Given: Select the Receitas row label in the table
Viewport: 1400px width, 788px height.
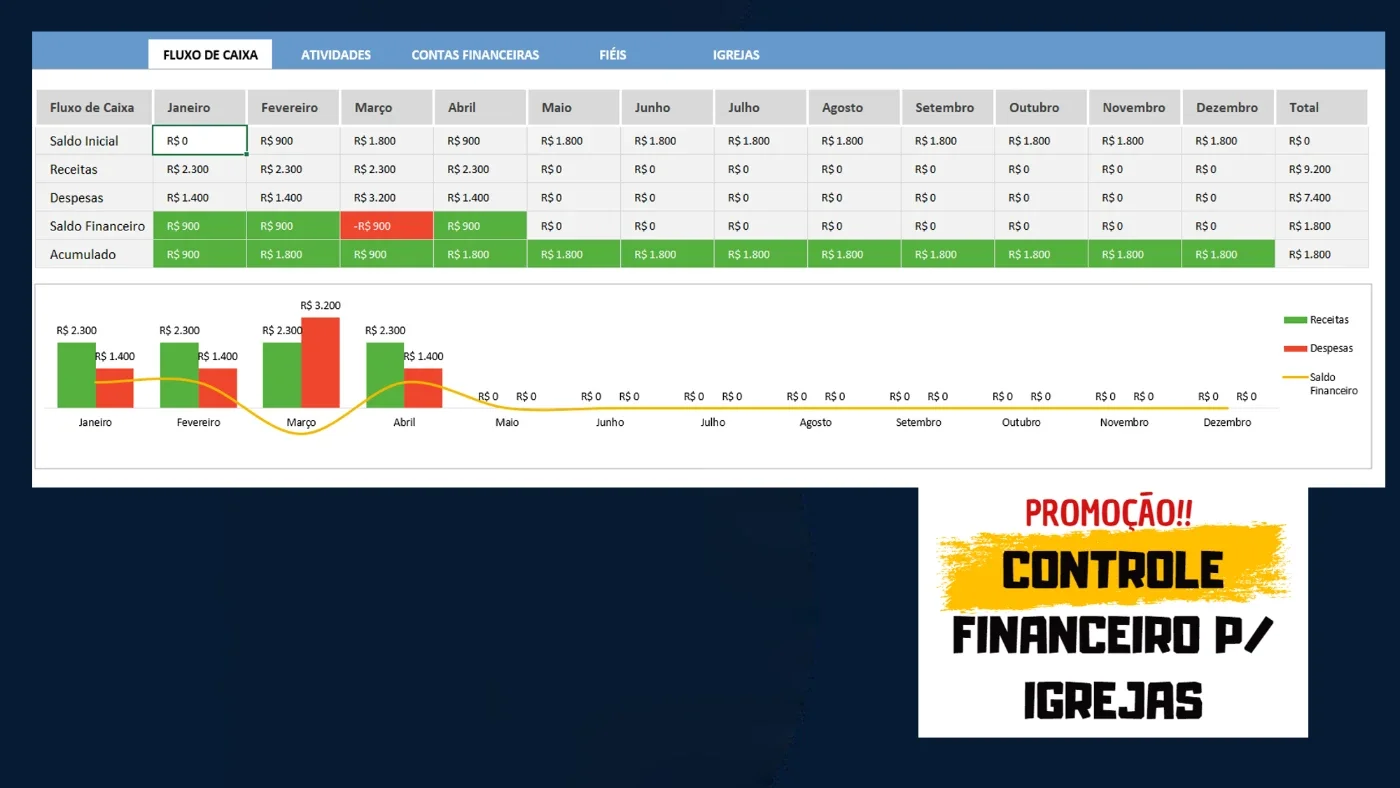Looking at the screenshot, I should coord(94,170).
